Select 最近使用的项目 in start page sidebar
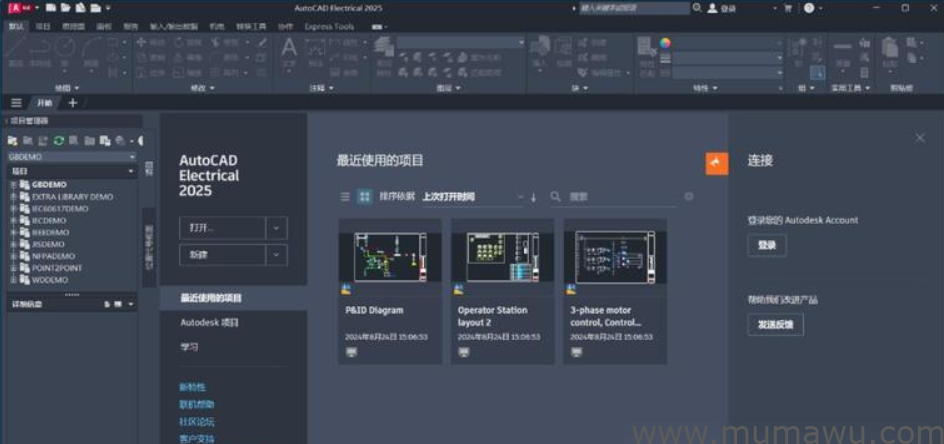The height and width of the screenshot is (444, 944). [x=234, y=298]
